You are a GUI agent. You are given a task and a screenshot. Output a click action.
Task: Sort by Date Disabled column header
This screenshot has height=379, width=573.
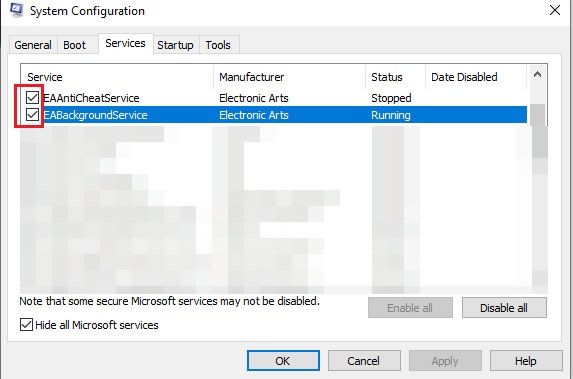click(x=476, y=77)
